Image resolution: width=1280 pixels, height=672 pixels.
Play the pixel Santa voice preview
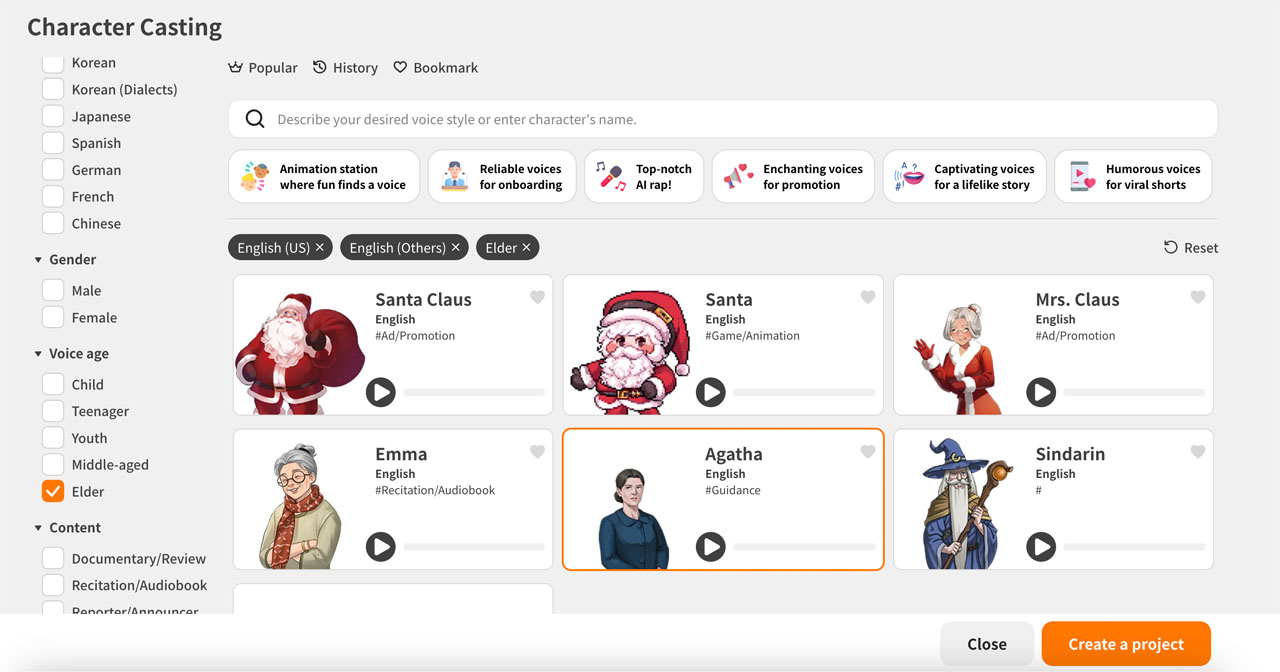pos(710,392)
